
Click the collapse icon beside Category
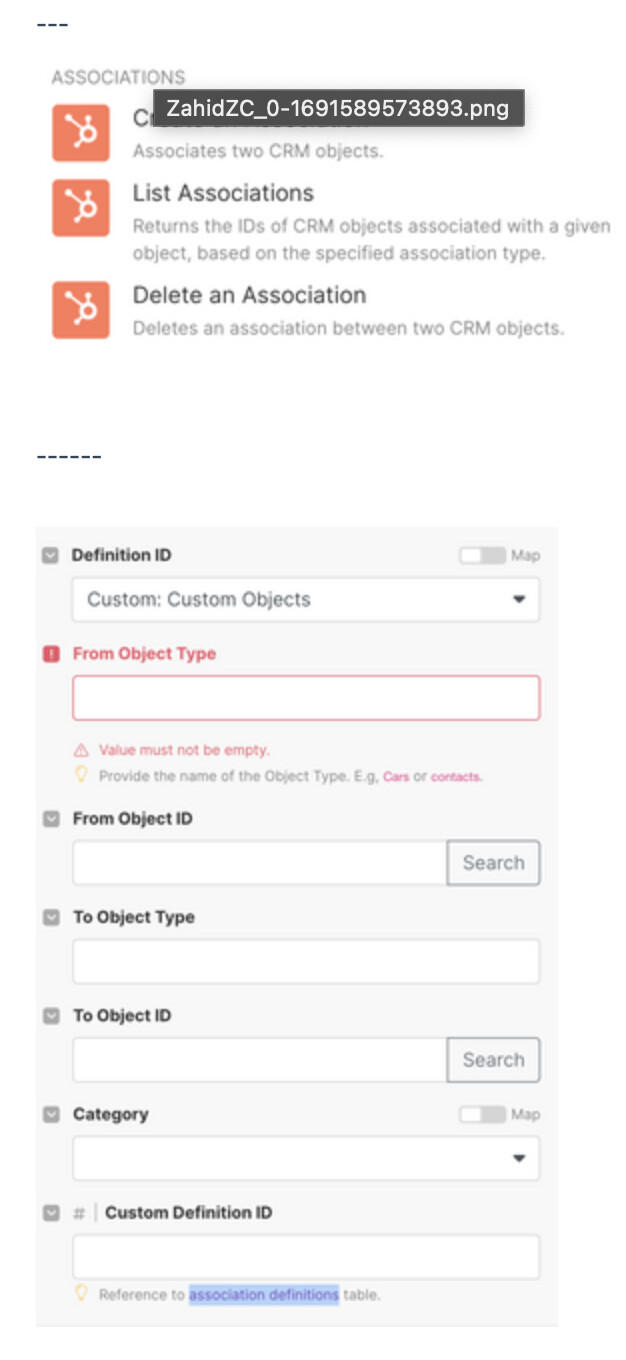pos(51,1114)
